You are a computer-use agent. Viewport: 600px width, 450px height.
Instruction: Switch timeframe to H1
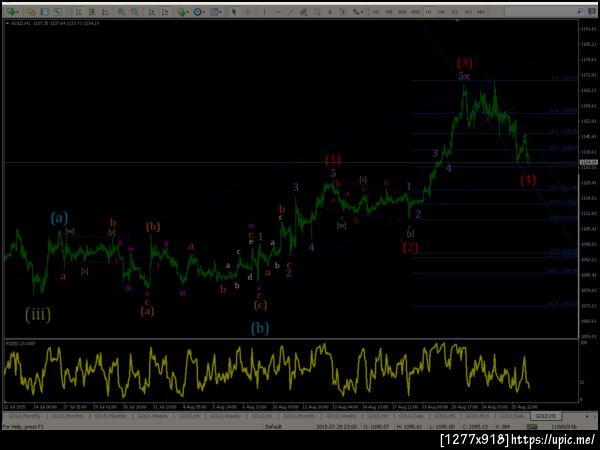coord(429,12)
